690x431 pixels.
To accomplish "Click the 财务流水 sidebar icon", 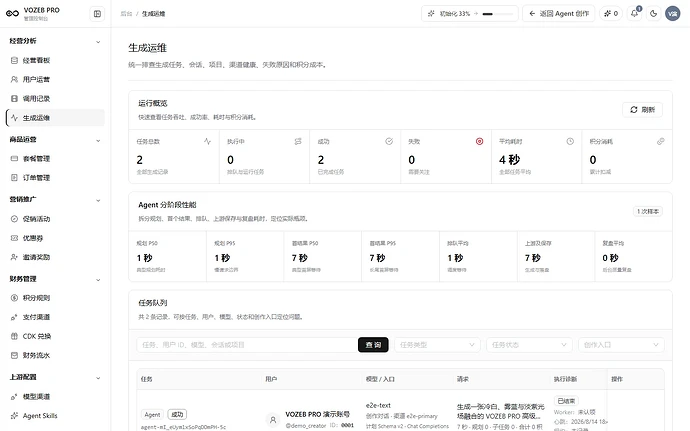I will [x=14, y=355].
